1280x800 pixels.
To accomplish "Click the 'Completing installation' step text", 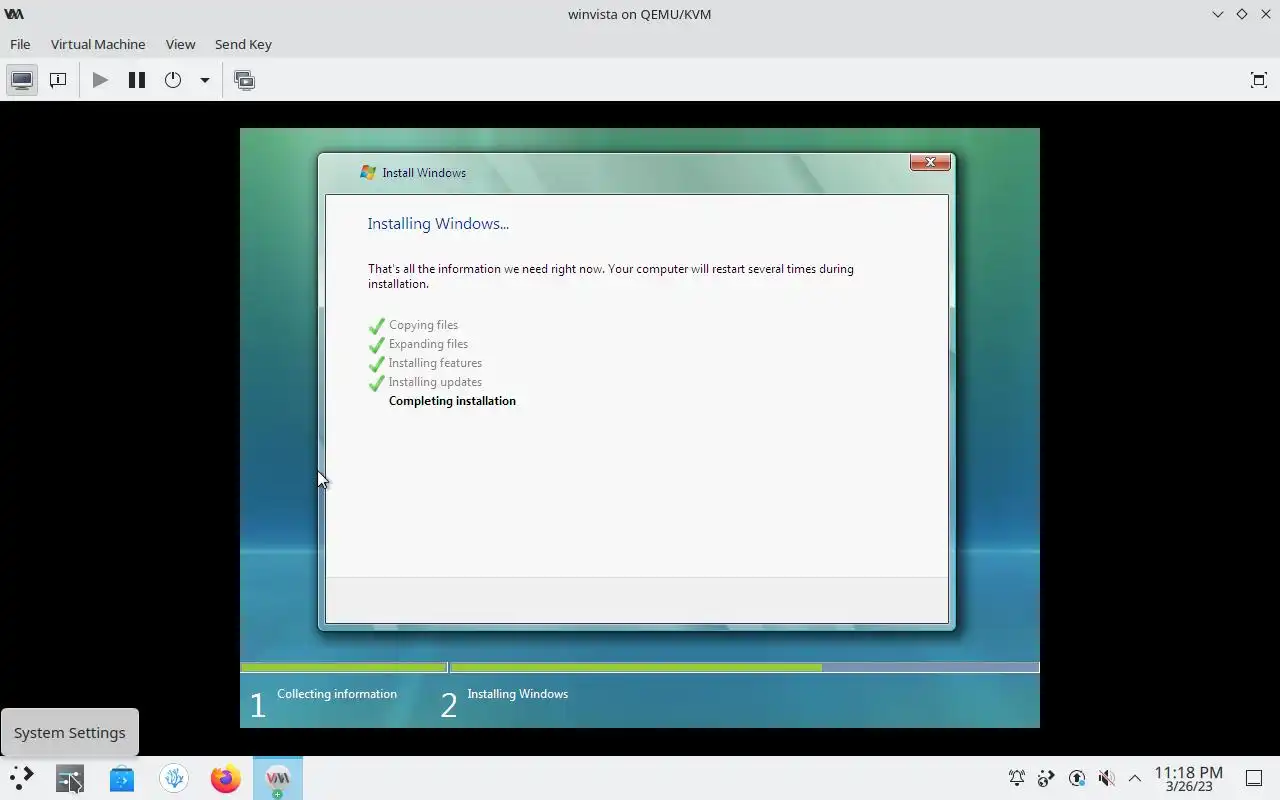I will 452,401.
